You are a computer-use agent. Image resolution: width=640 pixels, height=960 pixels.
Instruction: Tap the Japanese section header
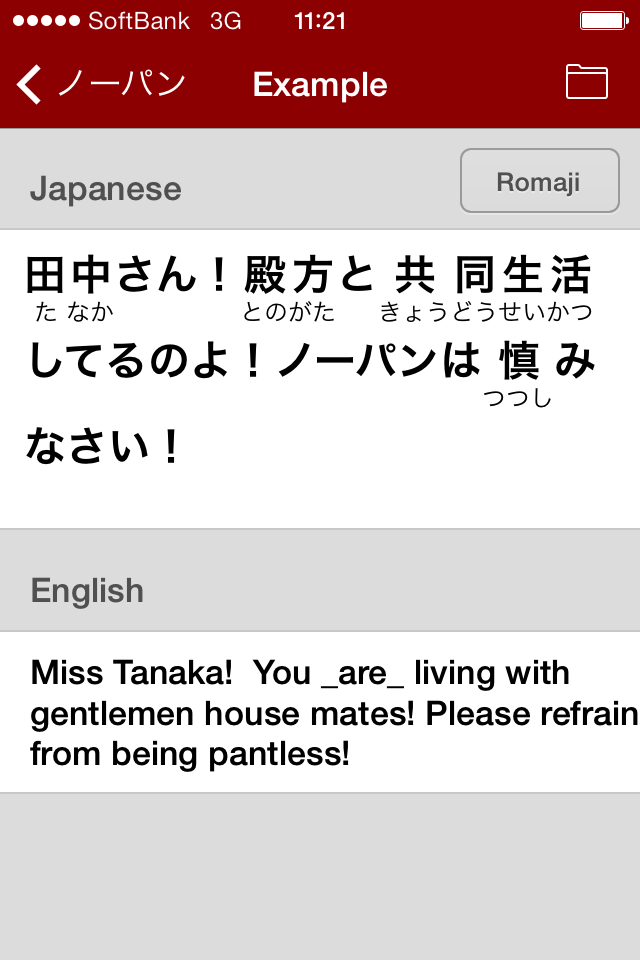point(106,189)
